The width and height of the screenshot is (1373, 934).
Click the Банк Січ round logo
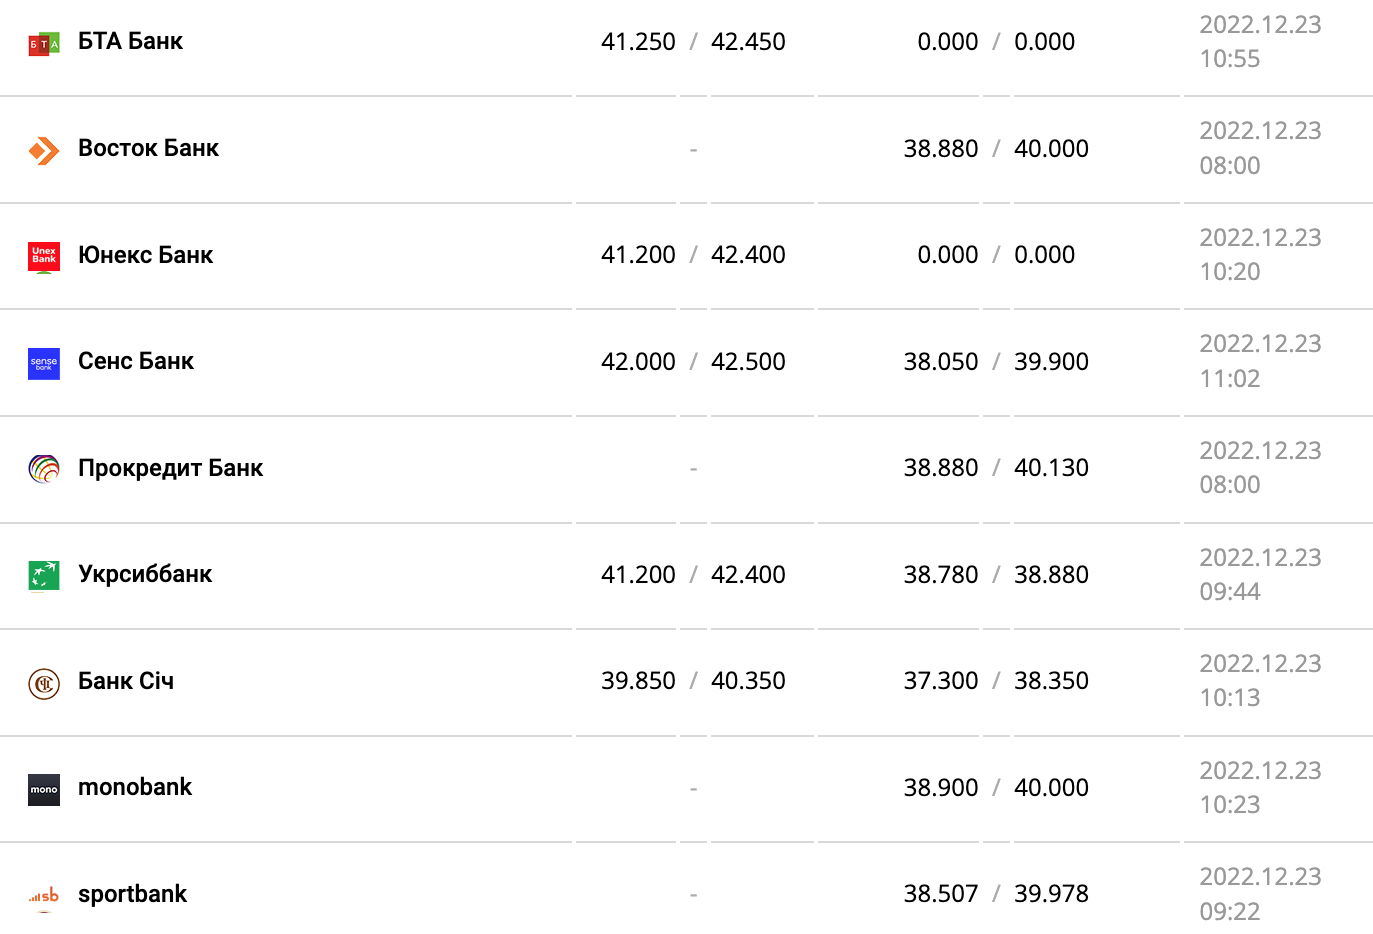44,683
